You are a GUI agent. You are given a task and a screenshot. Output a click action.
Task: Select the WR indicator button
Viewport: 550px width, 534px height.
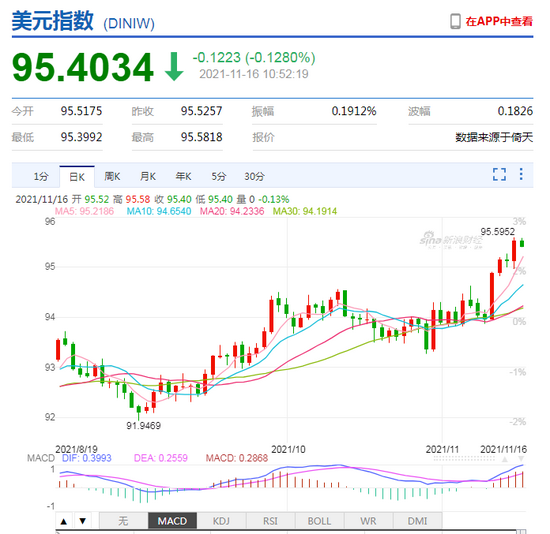tap(368, 521)
